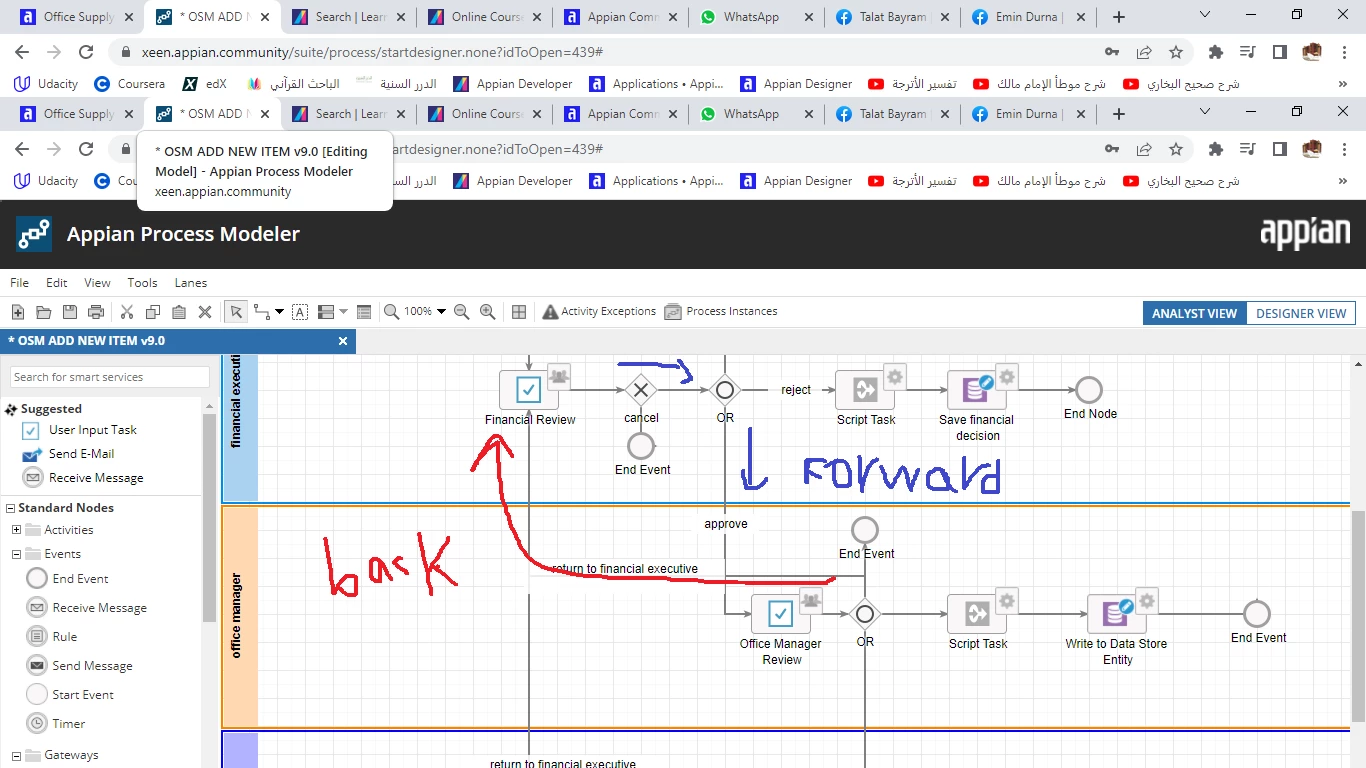The image size is (1366, 768).
Task: Open Activity Exceptions
Action: point(599,312)
